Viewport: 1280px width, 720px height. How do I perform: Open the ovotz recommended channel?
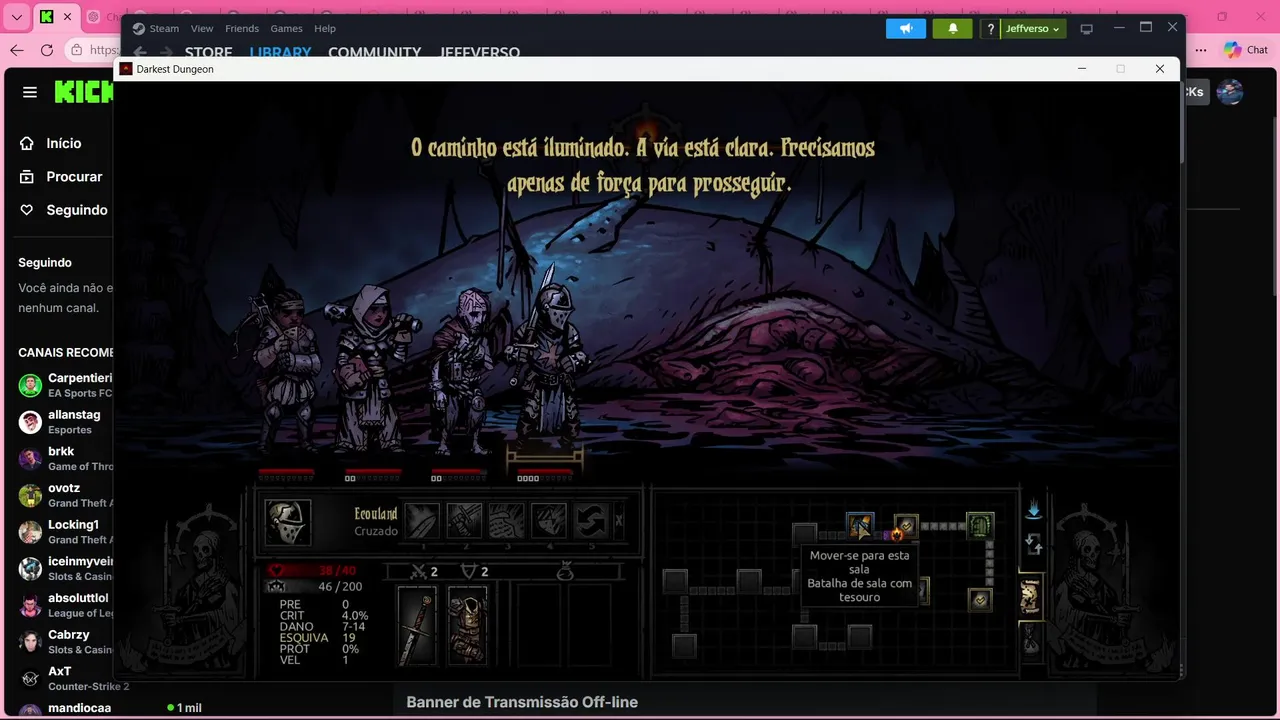(x=64, y=495)
